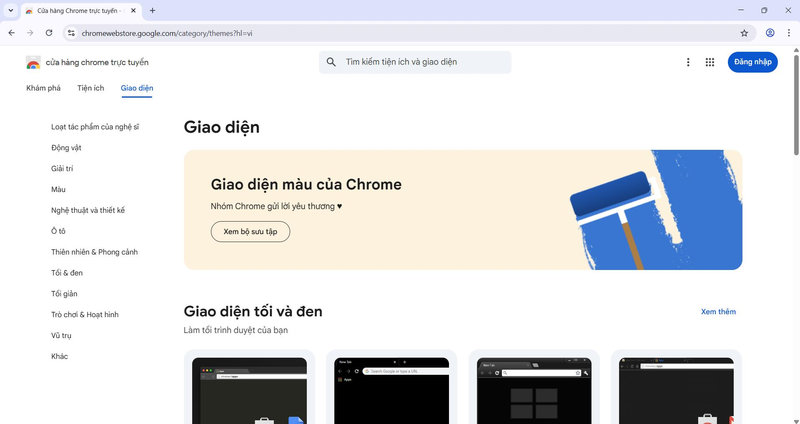The height and width of the screenshot is (424, 800).
Task: Click the address bar URL
Action: pyautogui.click(x=167, y=33)
